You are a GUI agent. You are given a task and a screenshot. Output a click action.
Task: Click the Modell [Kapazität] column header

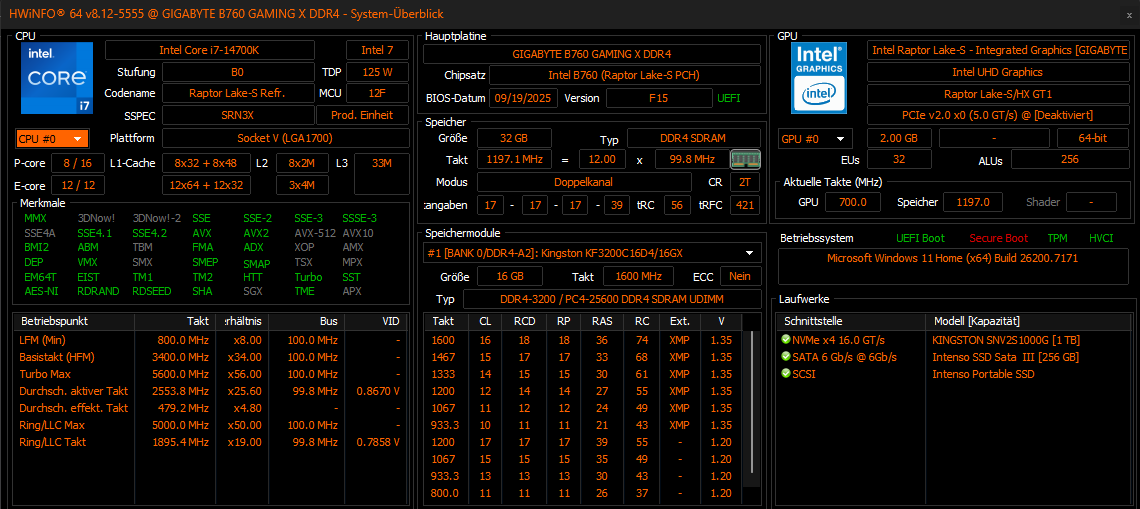[x=1029, y=321]
